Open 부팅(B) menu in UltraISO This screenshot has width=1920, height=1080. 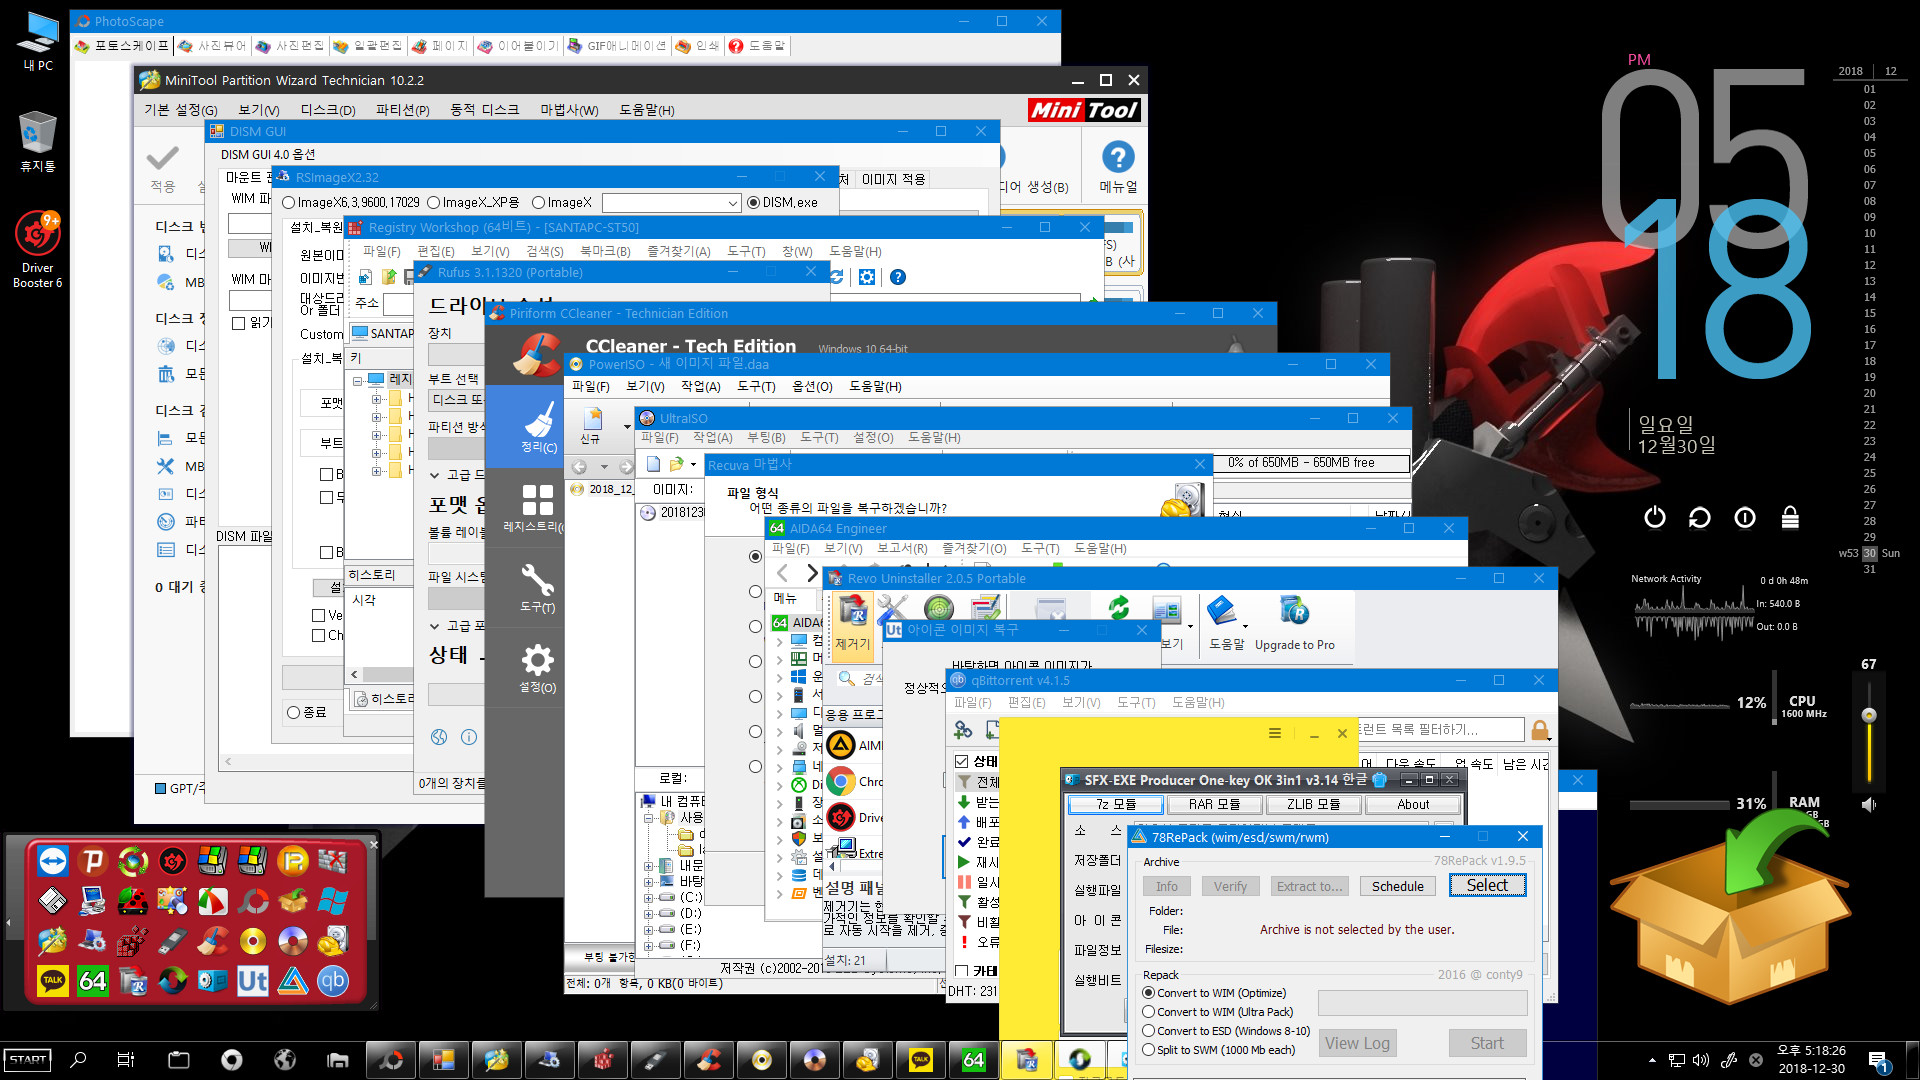[x=765, y=437]
